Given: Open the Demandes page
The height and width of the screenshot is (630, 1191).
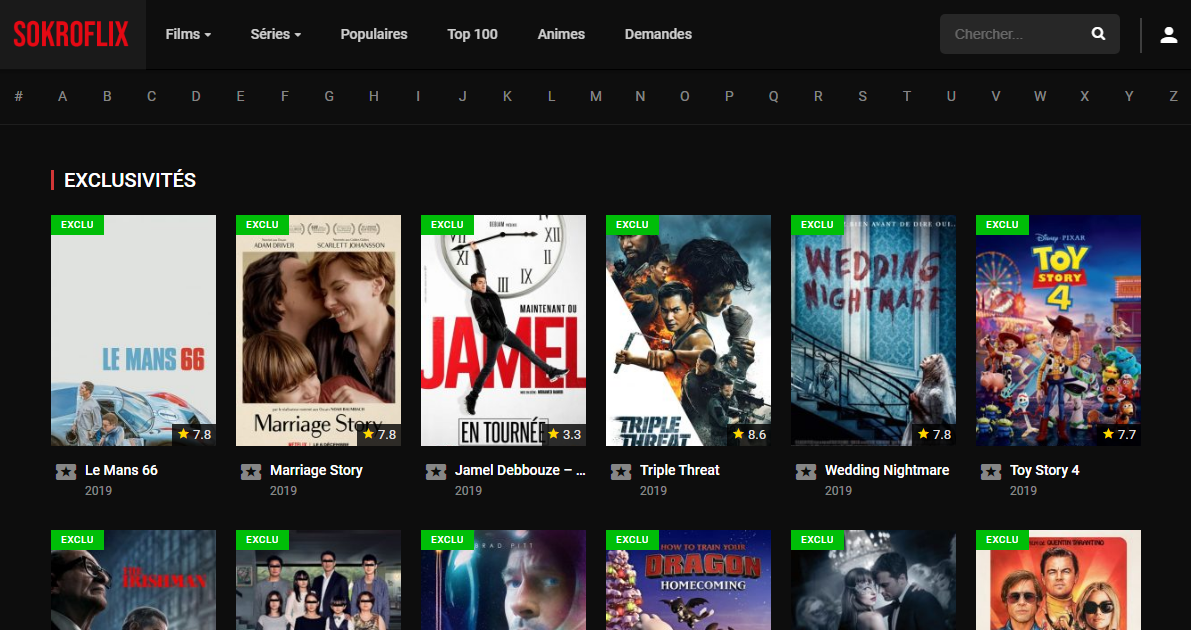Looking at the screenshot, I should [659, 34].
